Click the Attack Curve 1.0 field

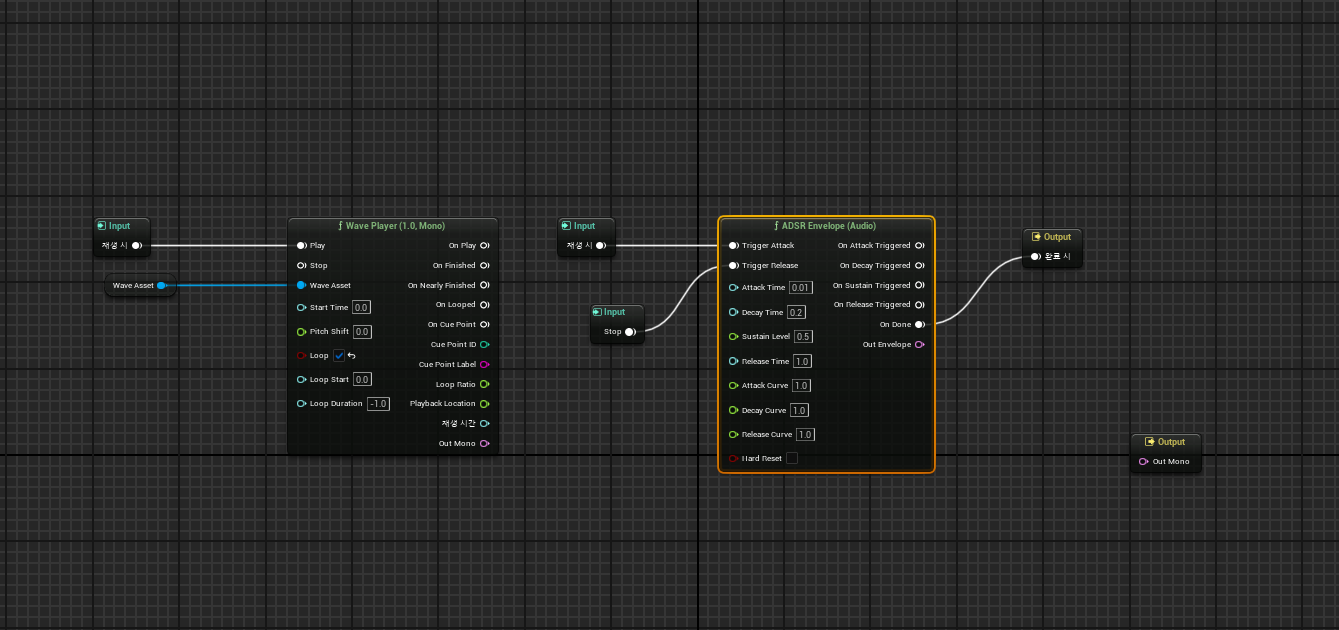coord(801,385)
